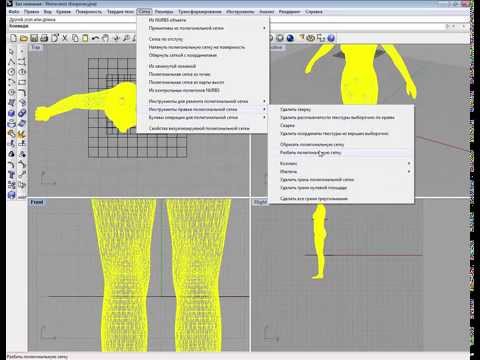Image resolution: width=480 pixels, height=360 pixels.
Task: Expand the Инструменты для ремонта полигональной сетки submenu
Action: [x=202, y=101]
